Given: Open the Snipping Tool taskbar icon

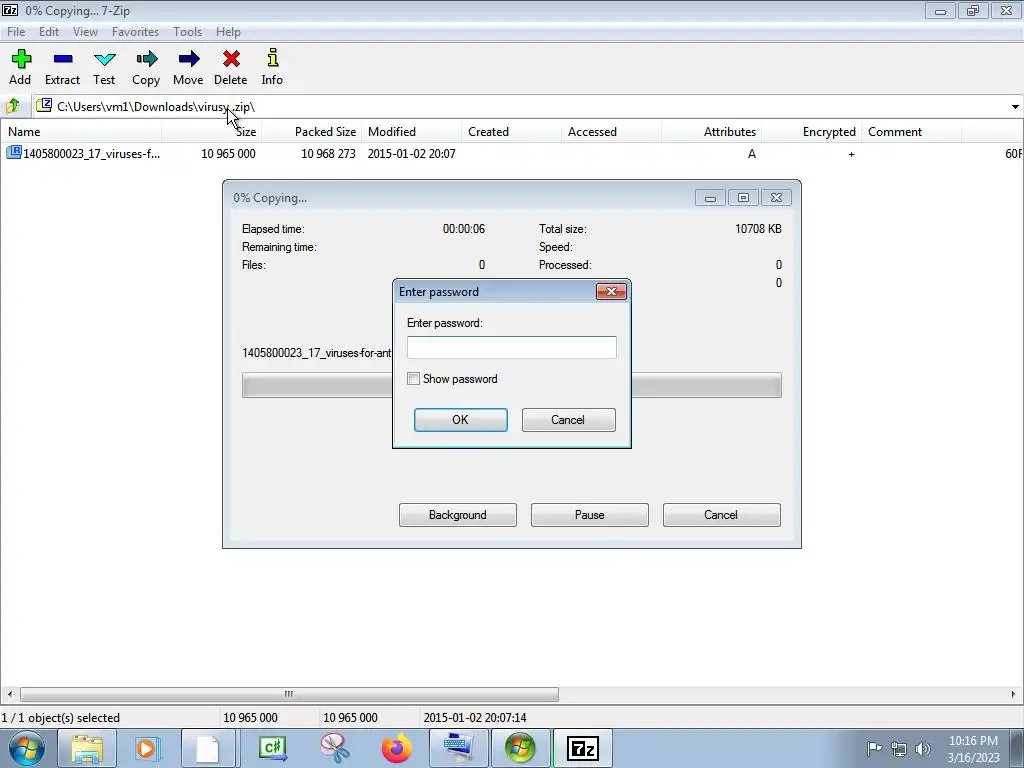Looking at the screenshot, I should click(334, 748).
